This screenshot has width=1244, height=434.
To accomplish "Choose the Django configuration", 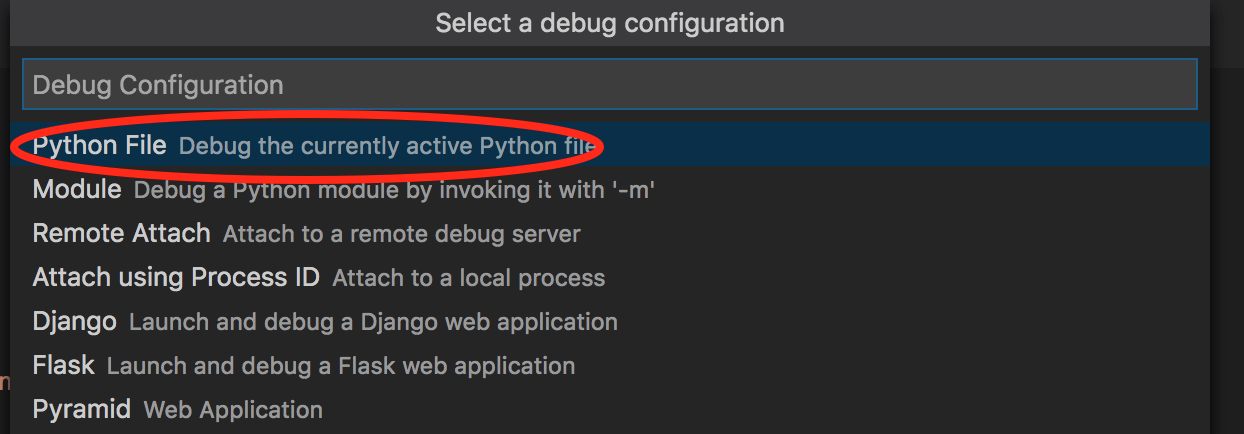I will pos(75,321).
